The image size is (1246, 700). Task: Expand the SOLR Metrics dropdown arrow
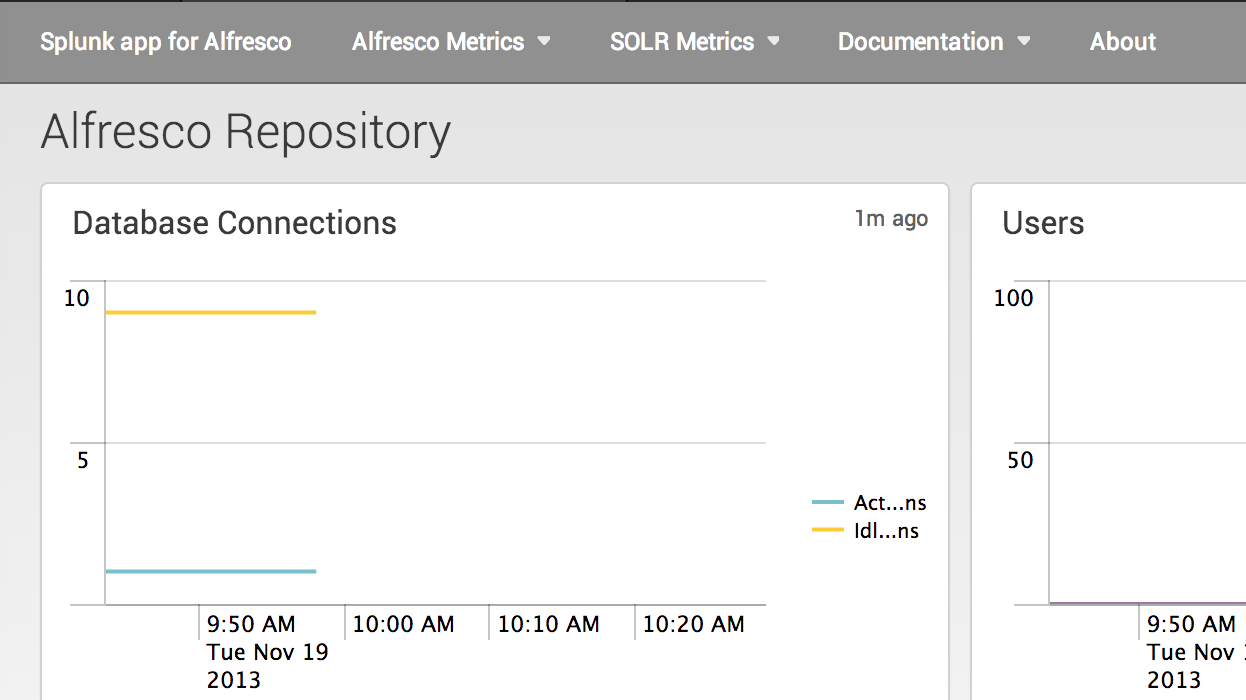[x=773, y=42]
